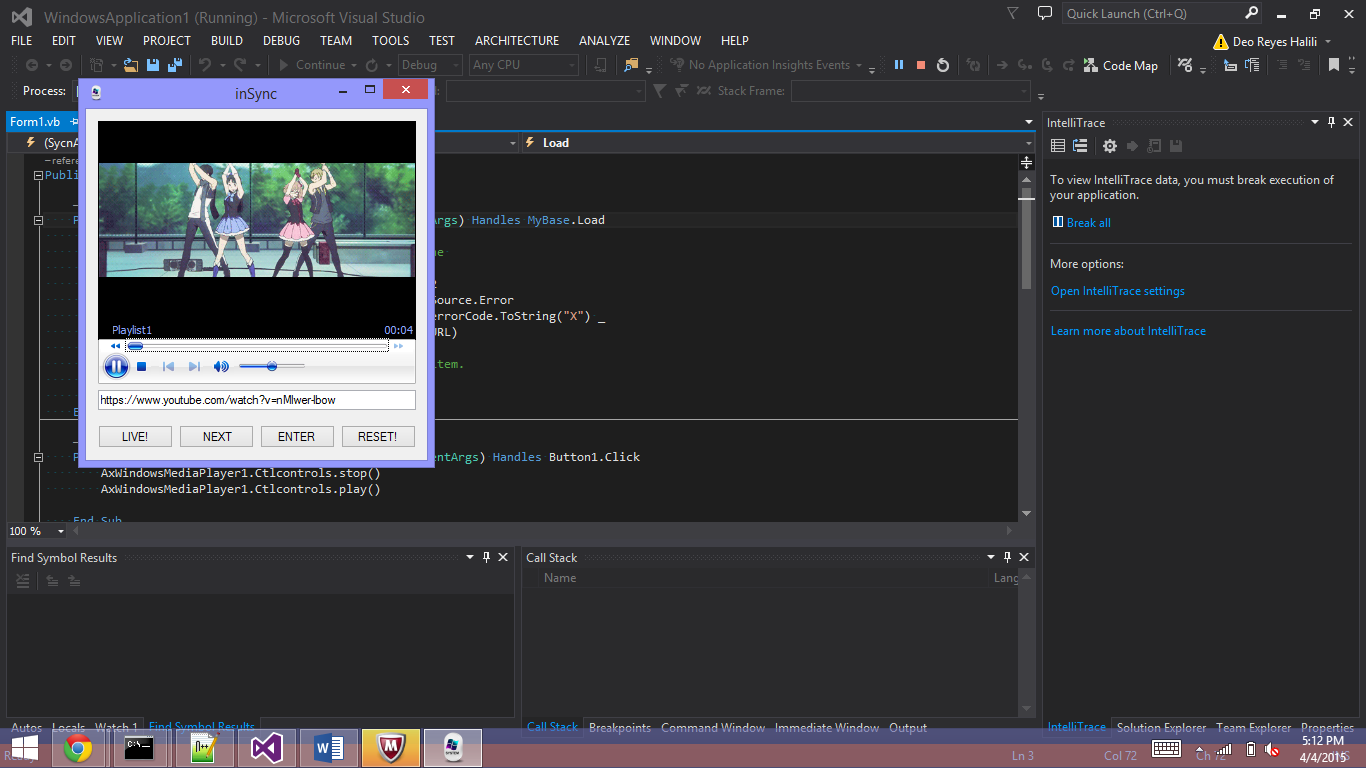Screen dimensions: 1366x768
Task: Skip to next track in inSync player
Action: [x=194, y=367]
